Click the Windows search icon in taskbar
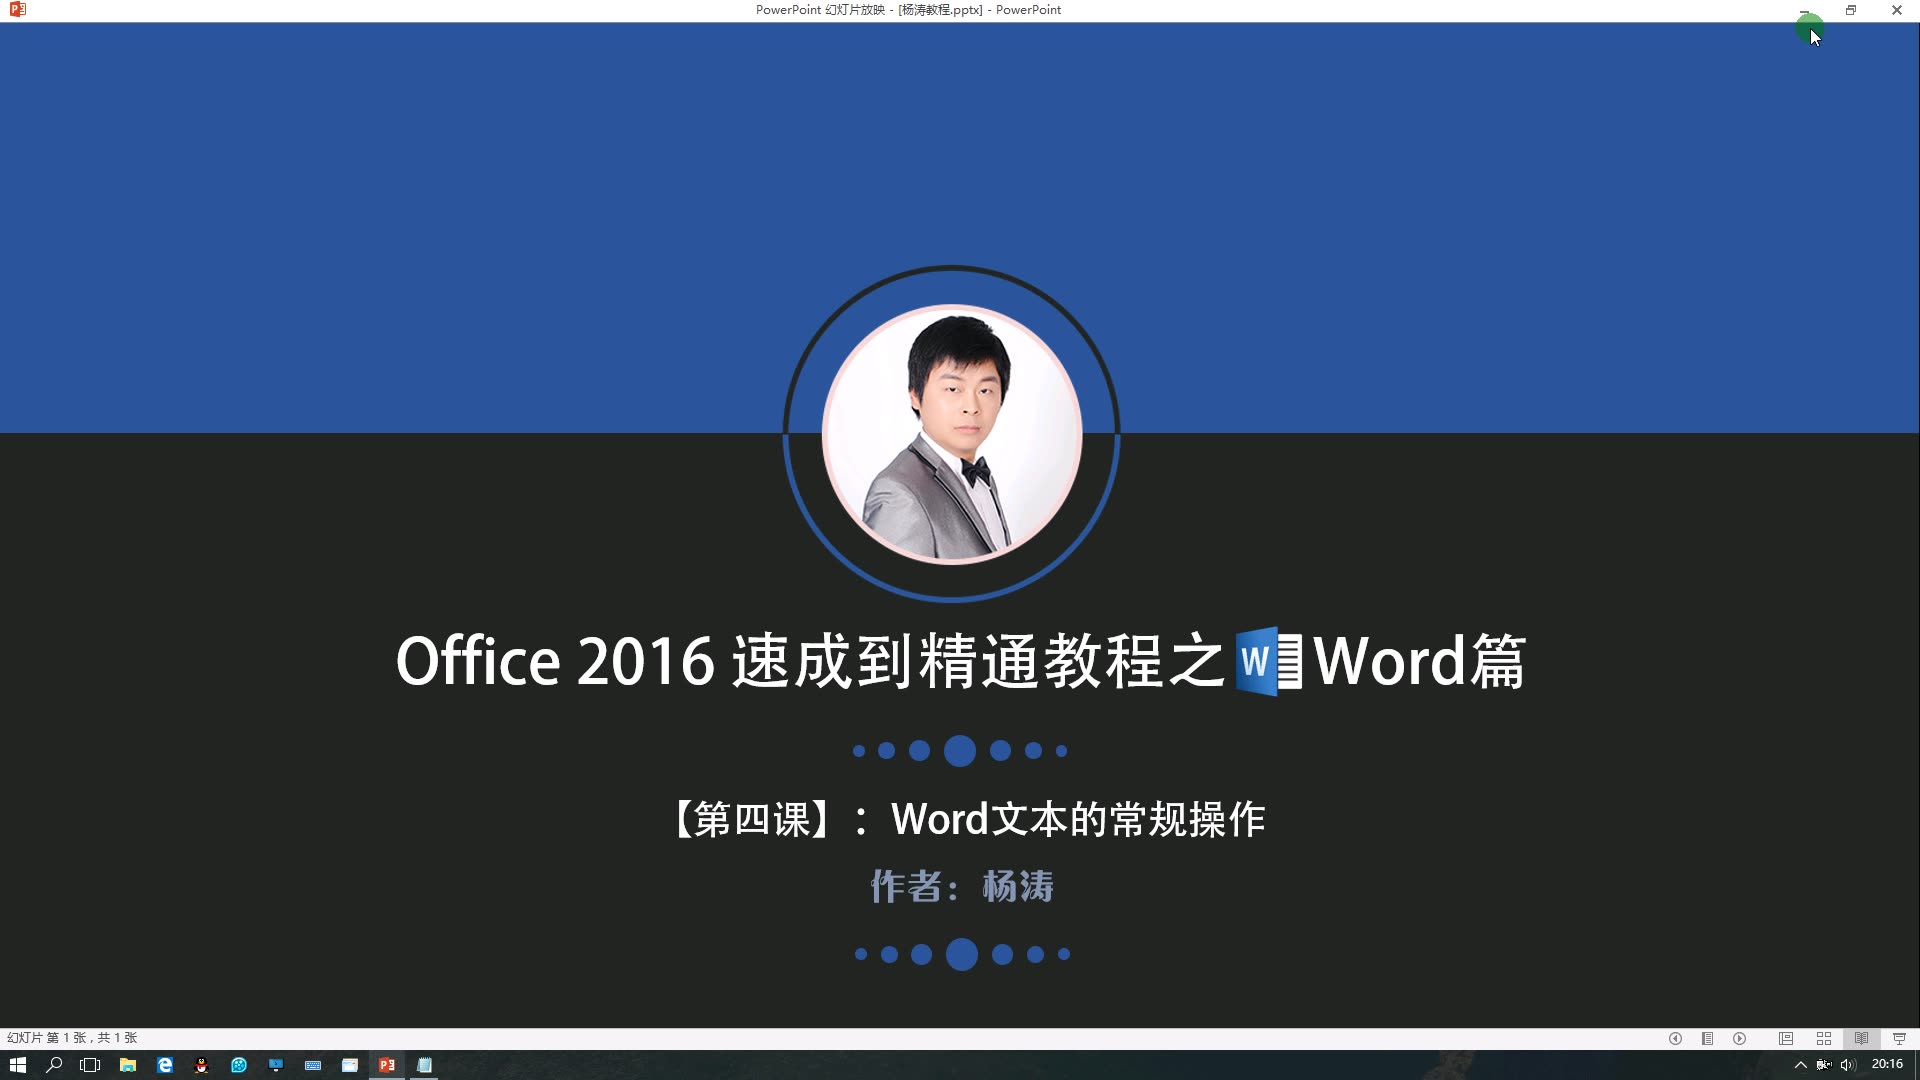Image resolution: width=1920 pixels, height=1080 pixels. coord(54,1064)
